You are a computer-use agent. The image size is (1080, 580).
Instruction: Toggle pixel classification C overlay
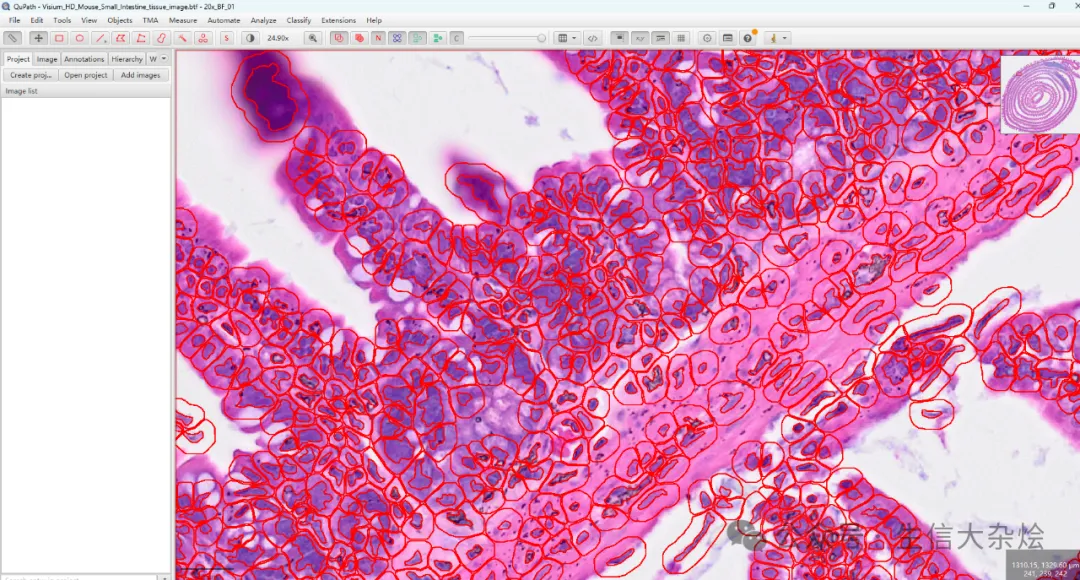[x=456, y=39]
